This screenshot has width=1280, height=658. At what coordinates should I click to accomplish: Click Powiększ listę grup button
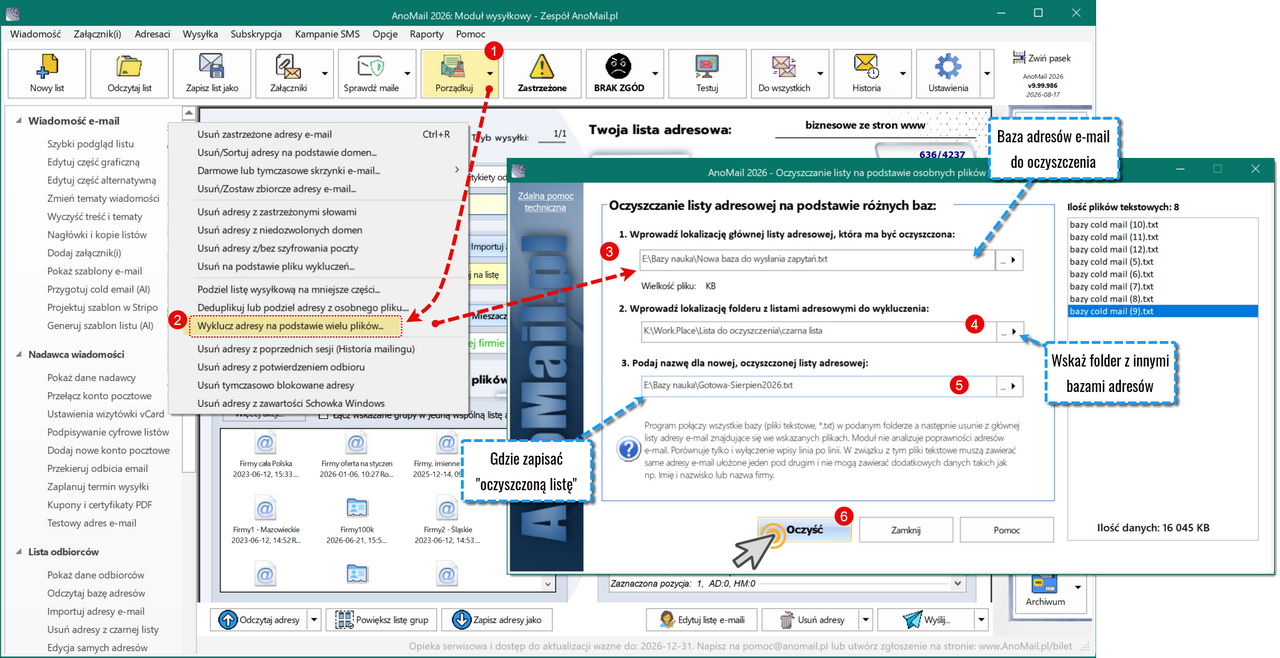click(x=384, y=620)
